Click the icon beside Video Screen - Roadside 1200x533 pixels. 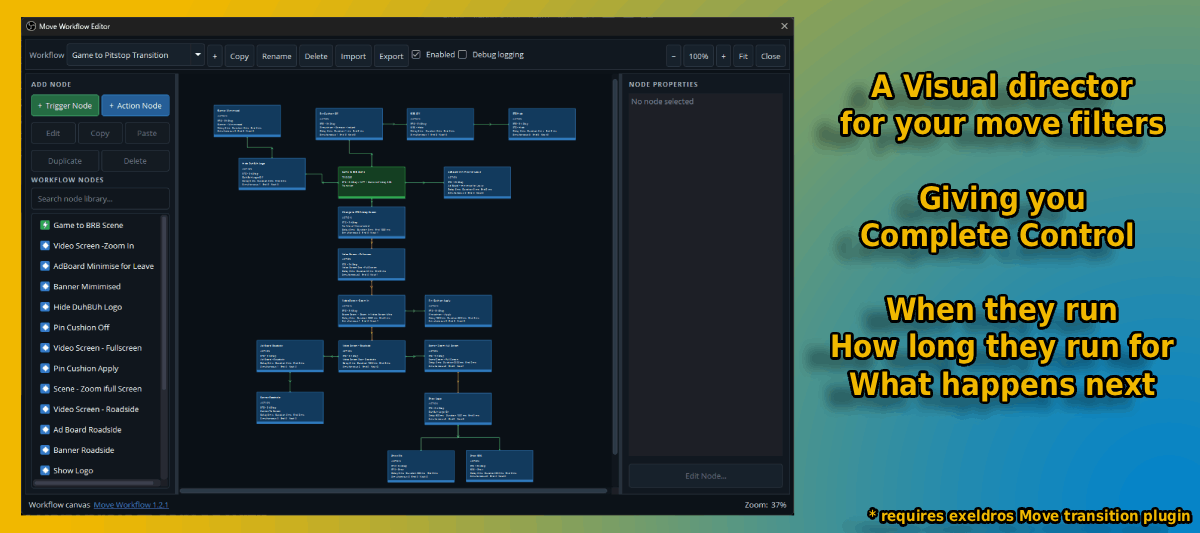[45, 409]
